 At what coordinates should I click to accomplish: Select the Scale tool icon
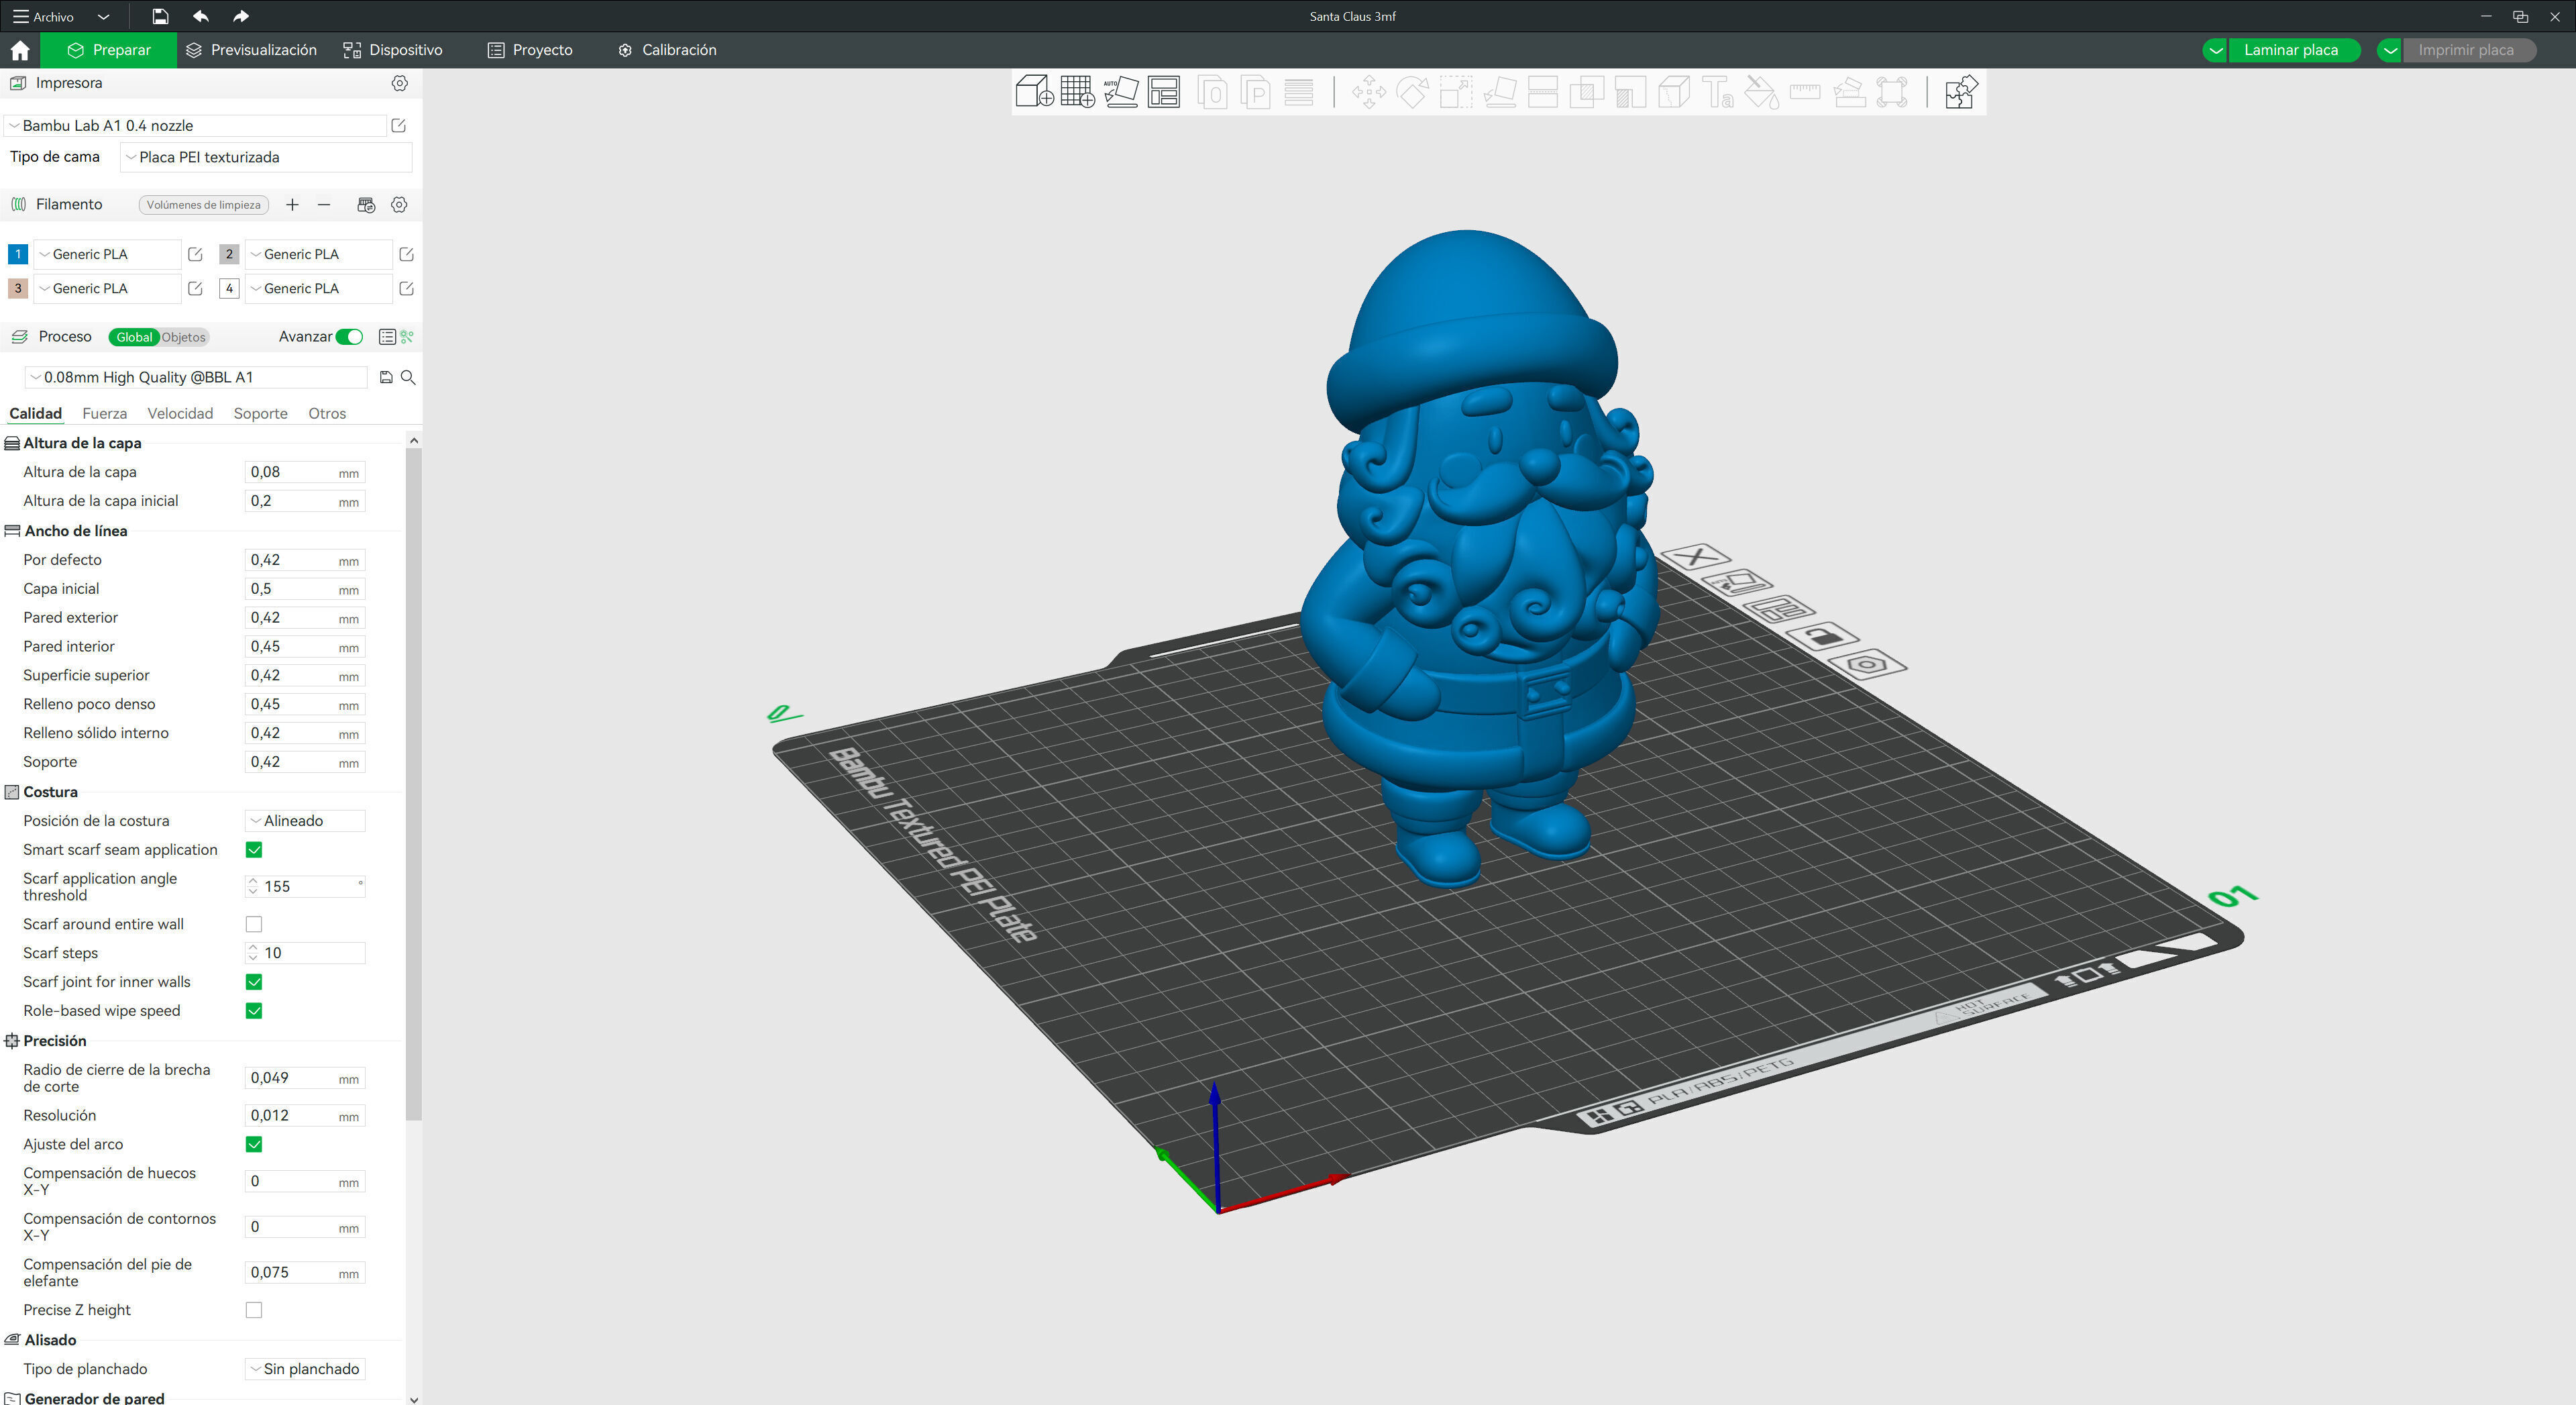coord(1455,93)
